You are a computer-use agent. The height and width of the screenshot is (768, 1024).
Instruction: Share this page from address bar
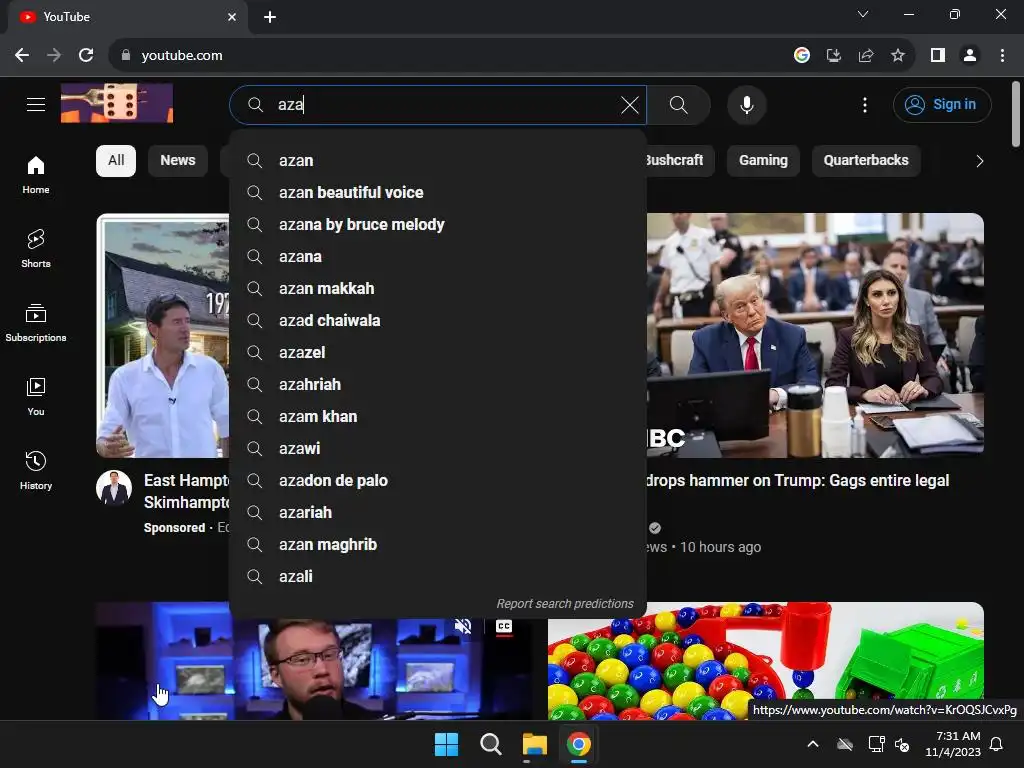pyautogui.click(x=866, y=56)
